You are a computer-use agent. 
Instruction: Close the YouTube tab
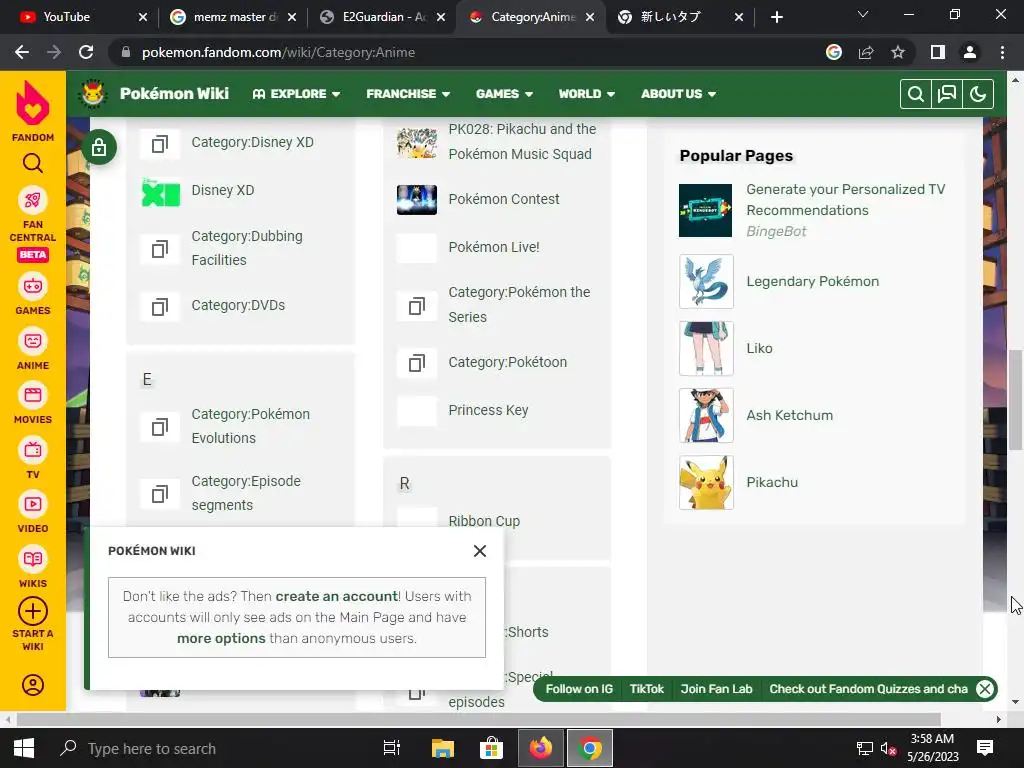143,18
